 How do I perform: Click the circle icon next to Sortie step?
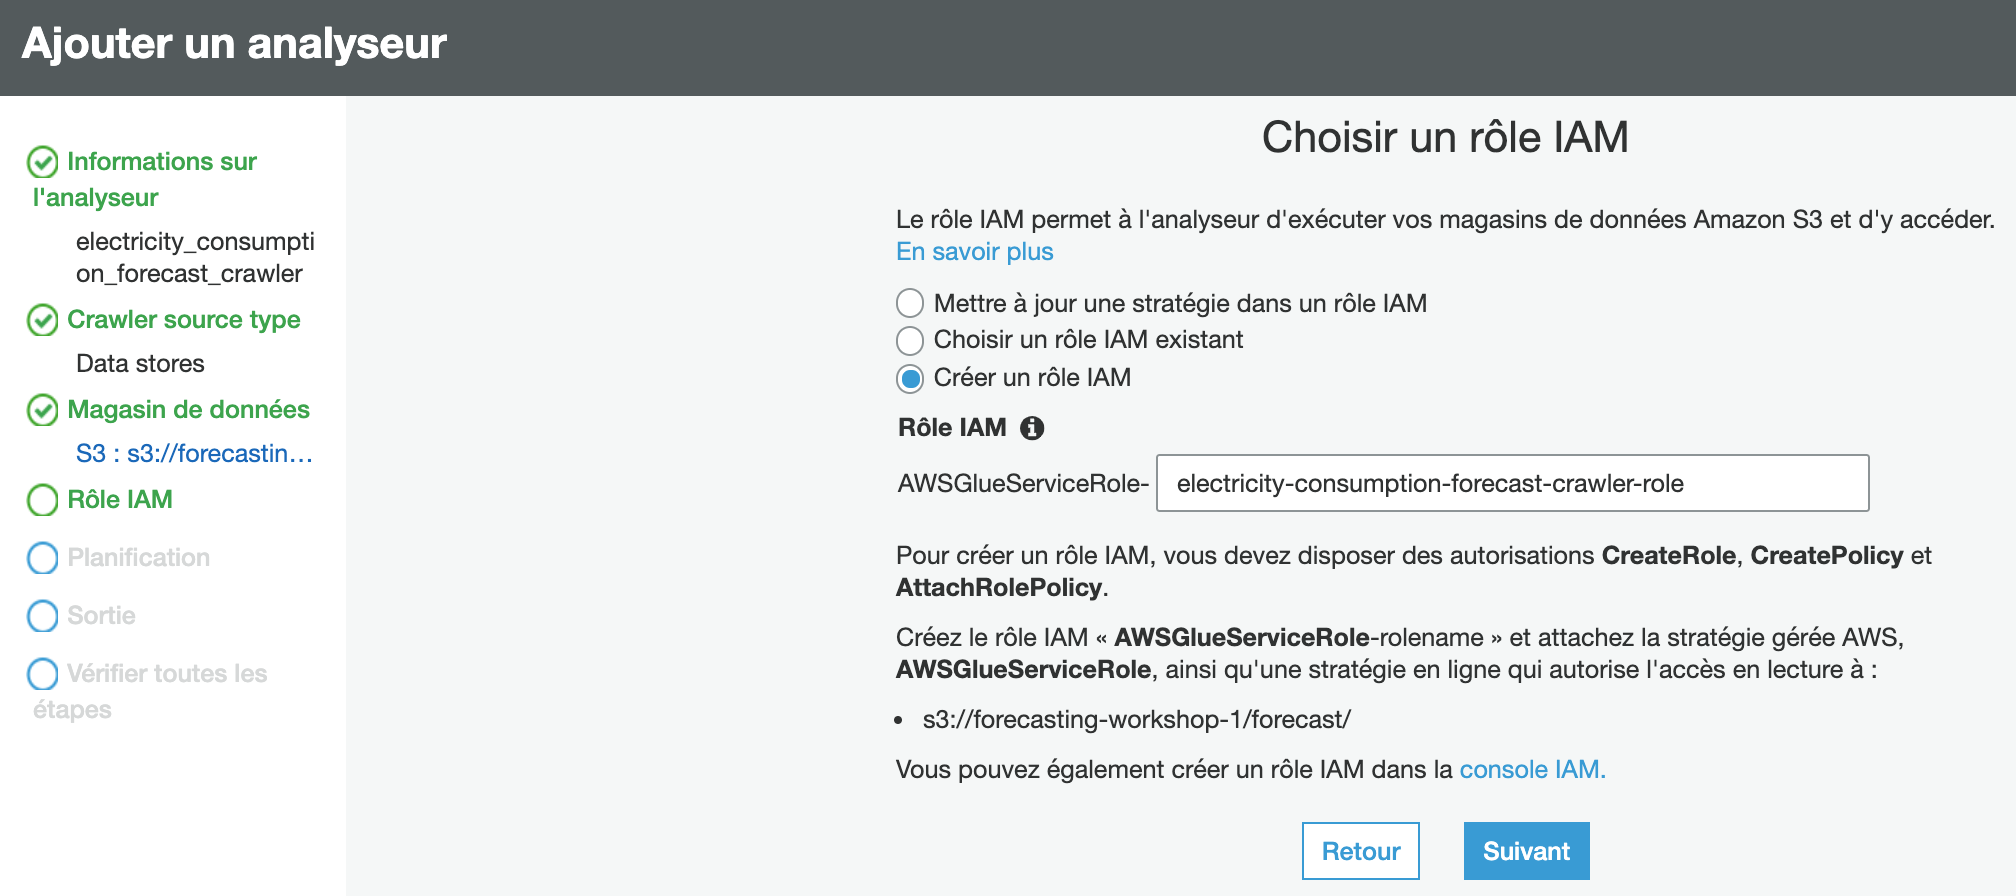(42, 616)
